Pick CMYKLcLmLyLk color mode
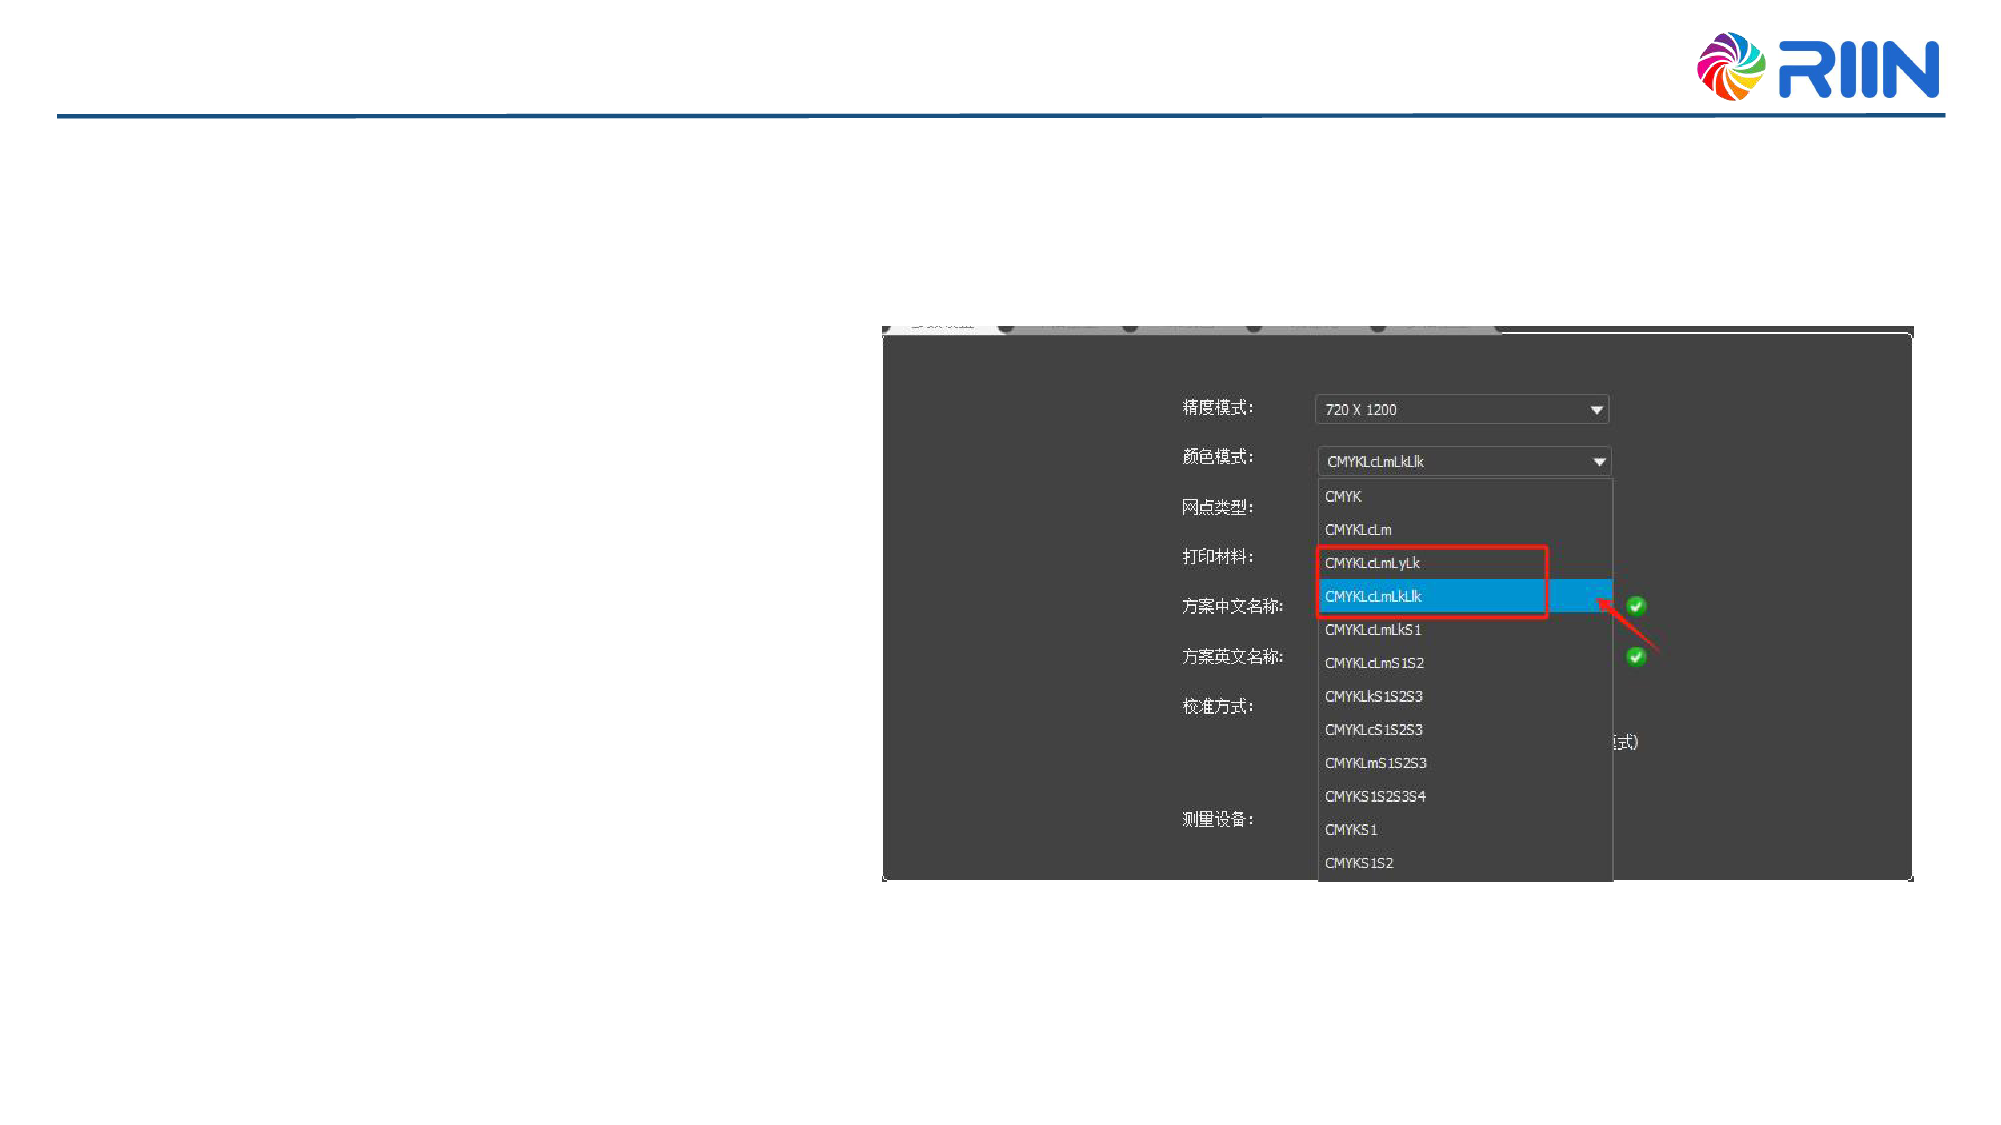The width and height of the screenshot is (2001, 1125). click(1372, 563)
